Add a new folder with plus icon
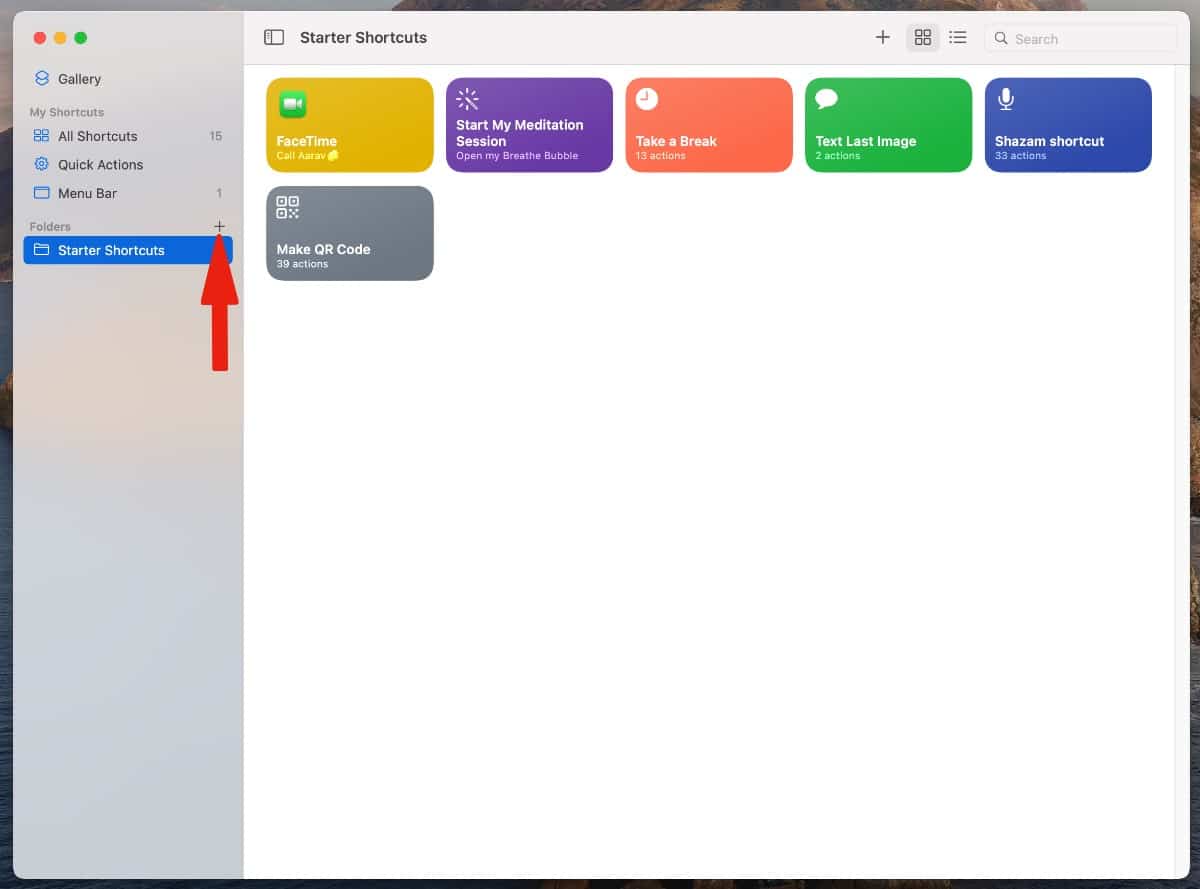 point(220,226)
